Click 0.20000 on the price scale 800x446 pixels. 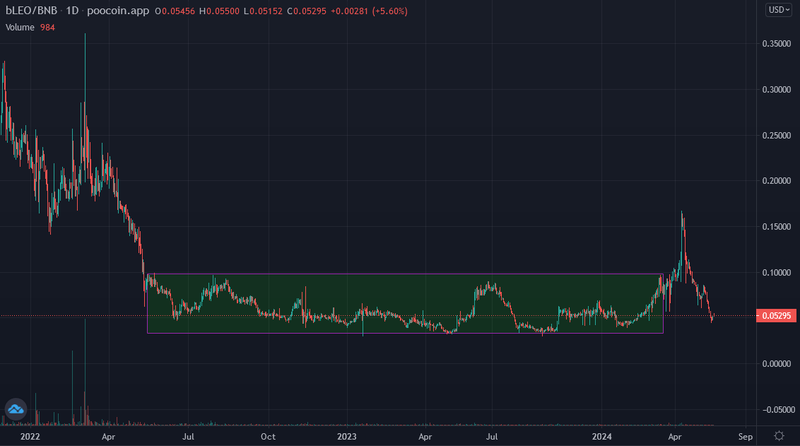click(776, 181)
